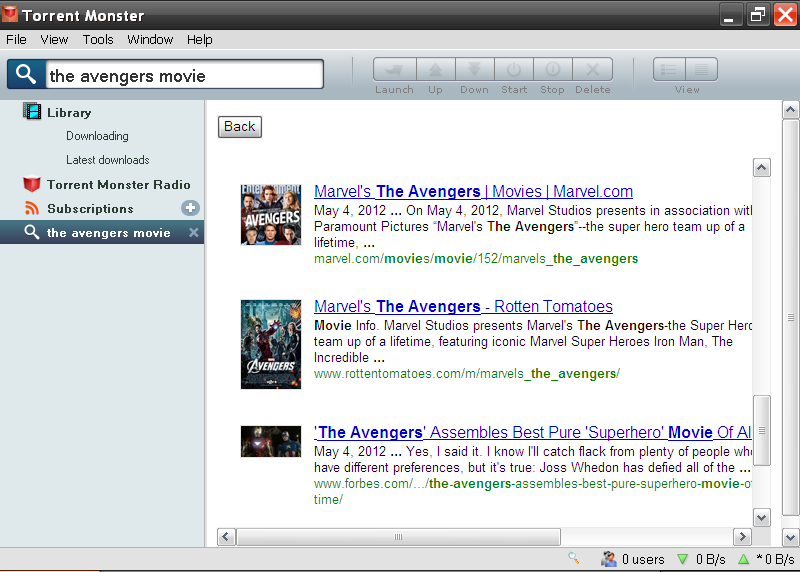Screen dimensions: 800x572
Task: Click the Start power toolbar button
Action: click(x=514, y=69)
